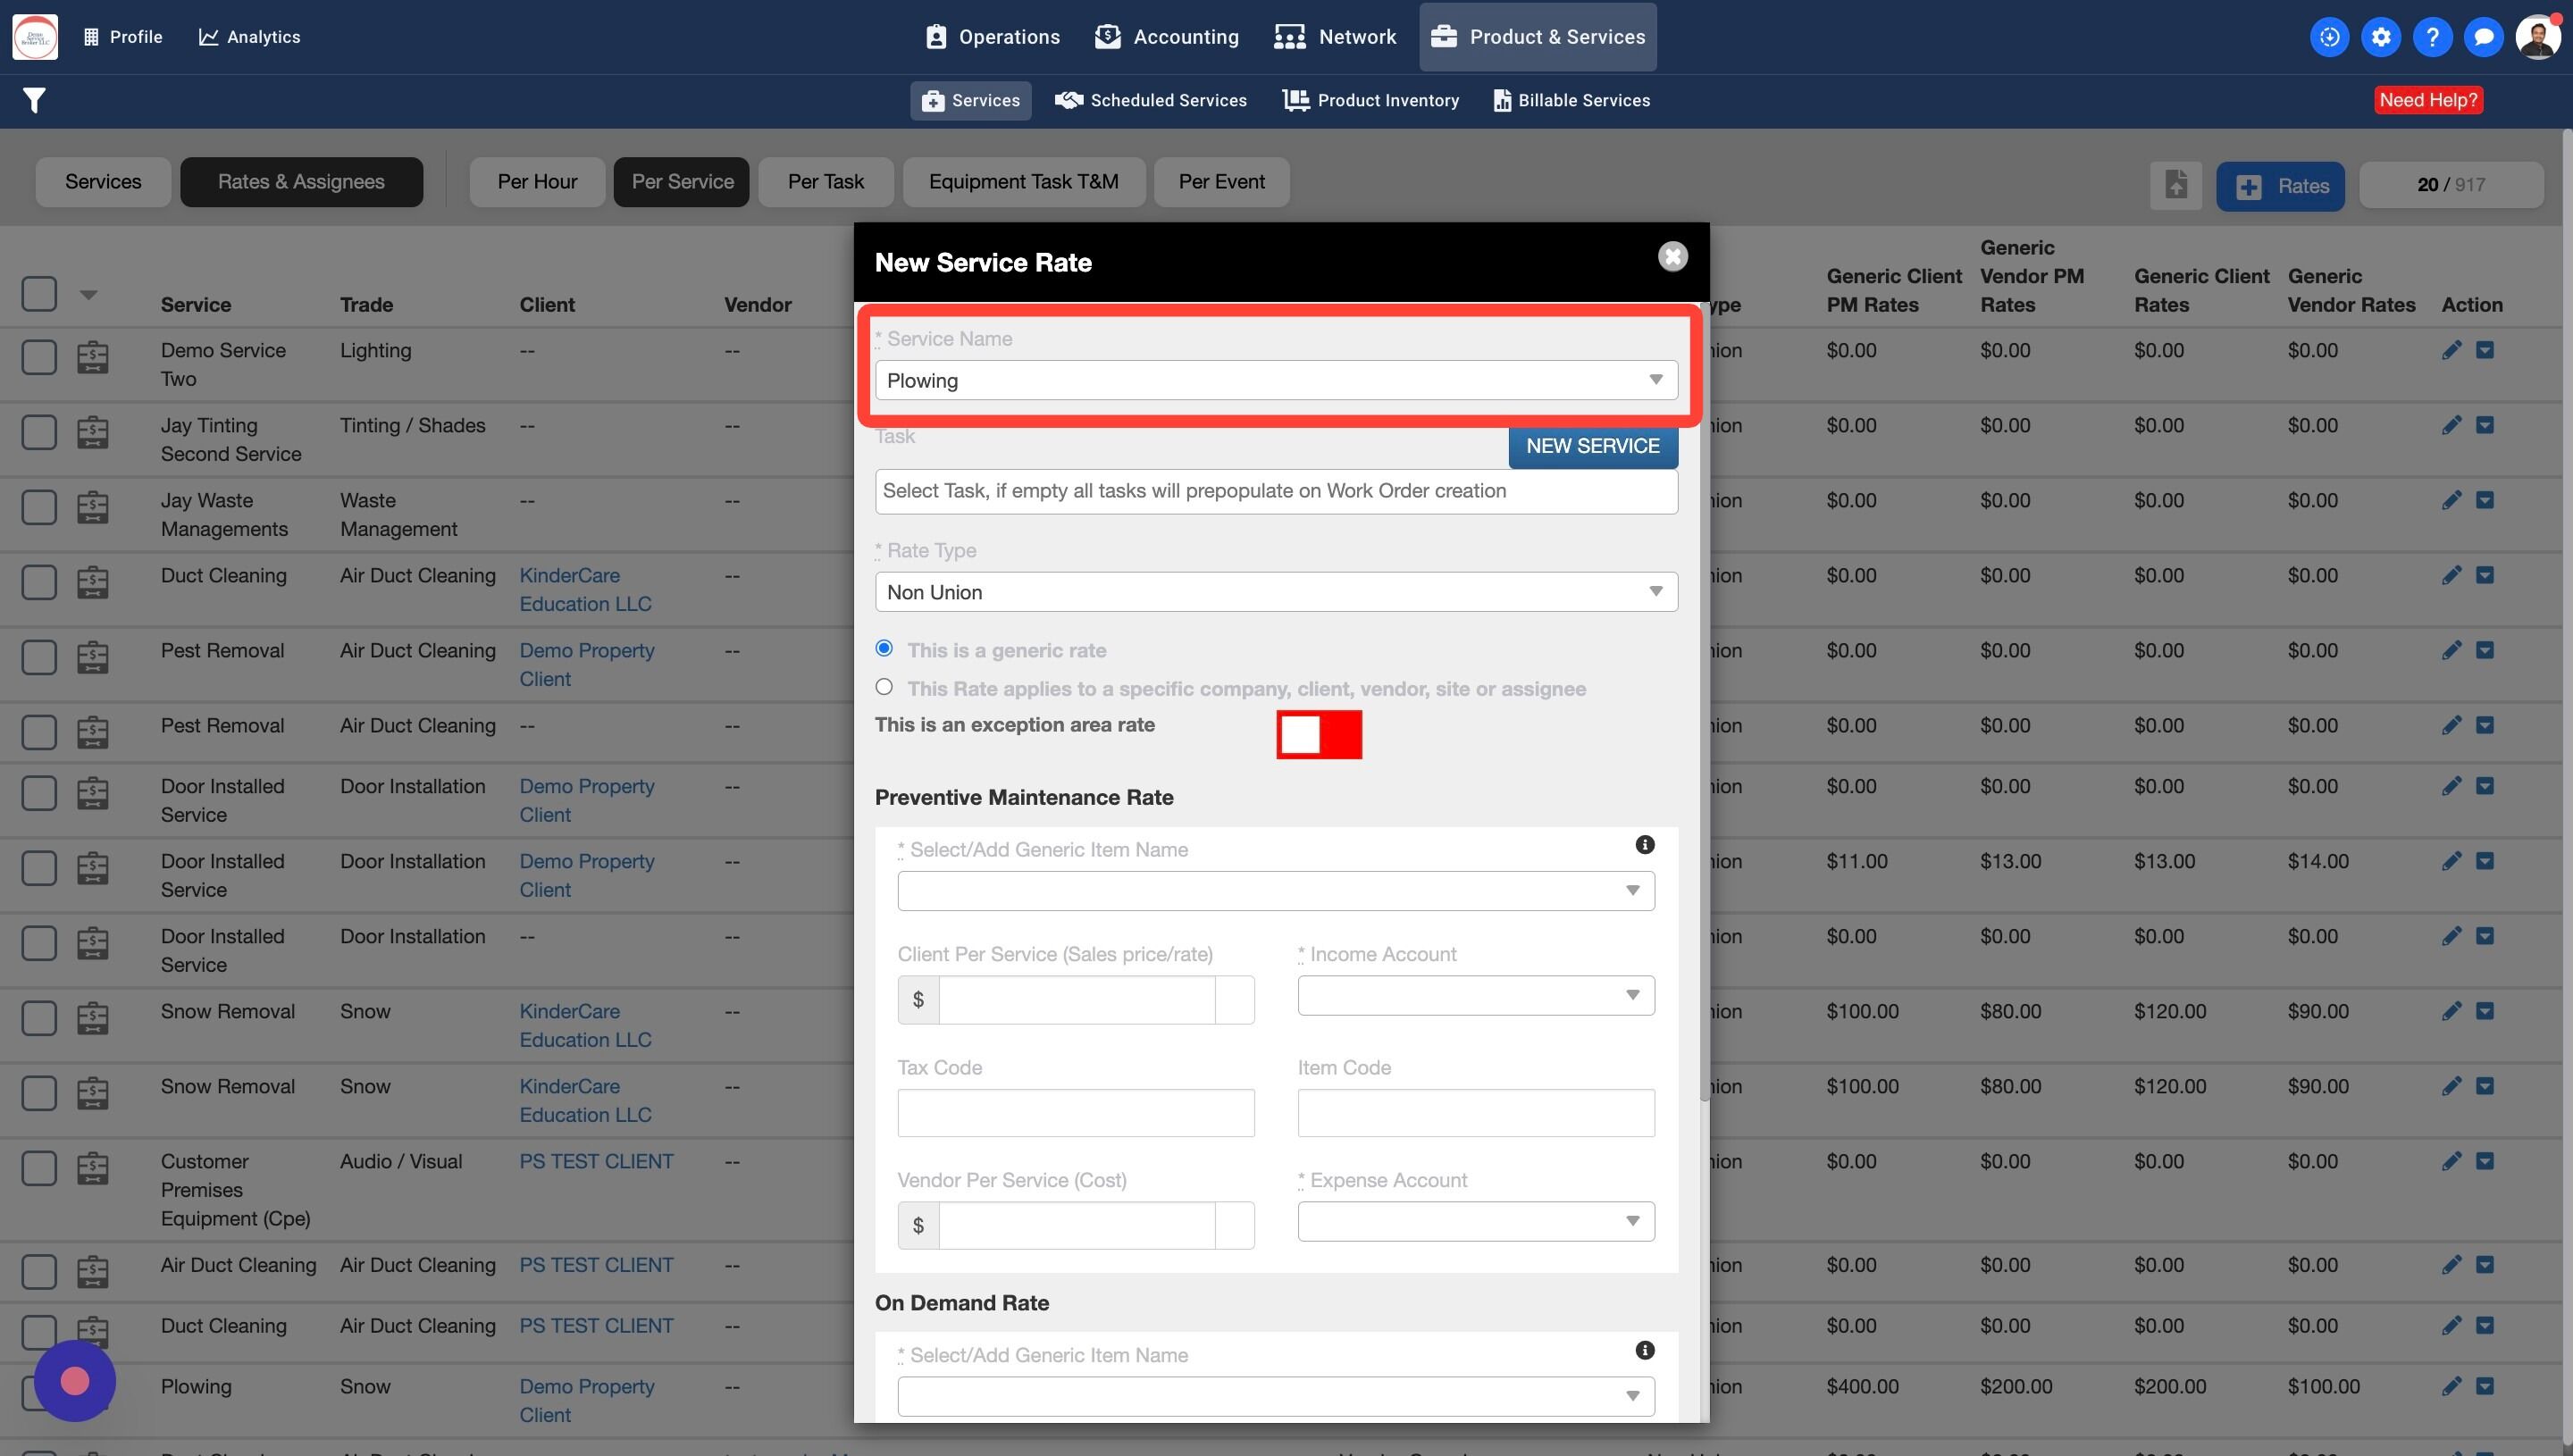Click the upload file icon beside Rates

[2176, 185]
